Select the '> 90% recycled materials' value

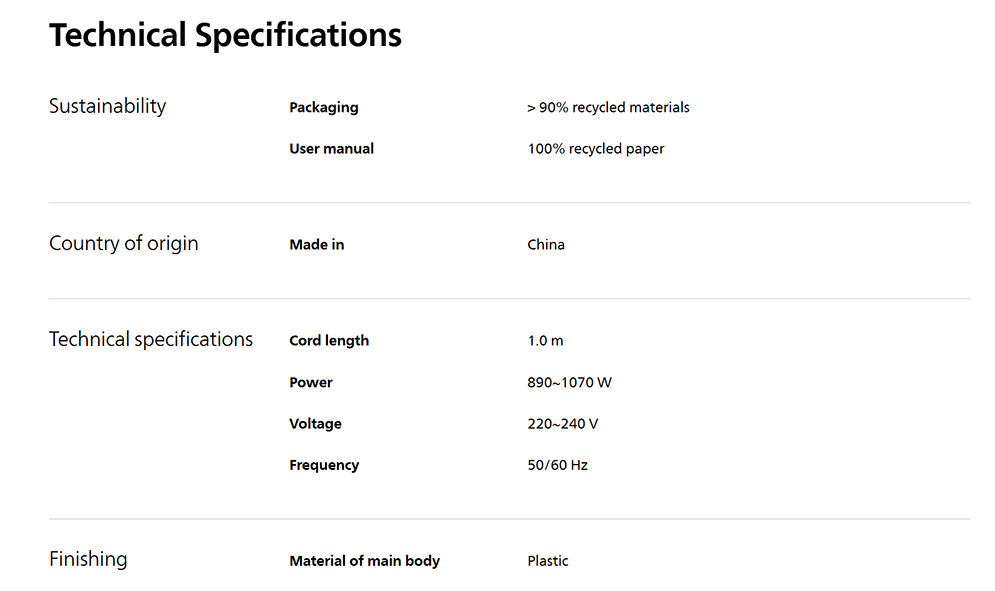coord(608,107)
